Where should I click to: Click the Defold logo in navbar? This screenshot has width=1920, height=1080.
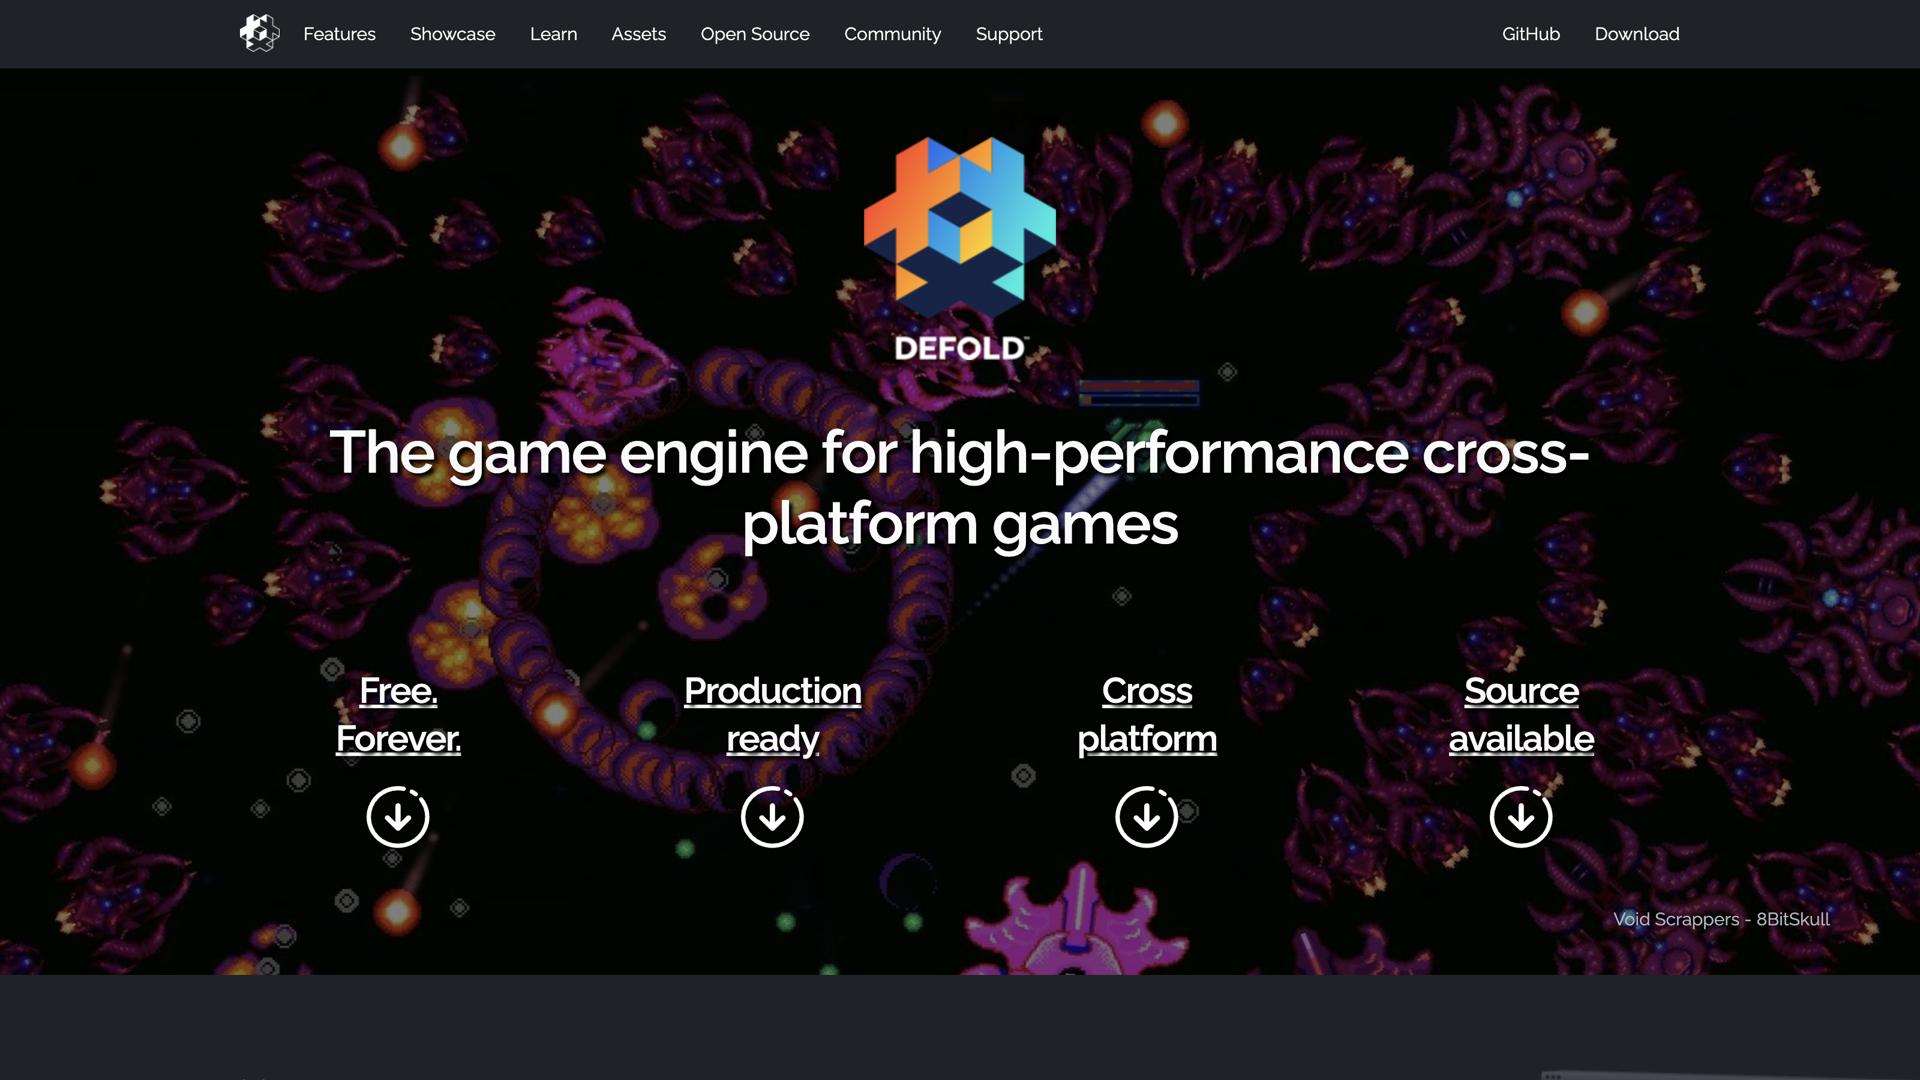(x=259, y=33)
